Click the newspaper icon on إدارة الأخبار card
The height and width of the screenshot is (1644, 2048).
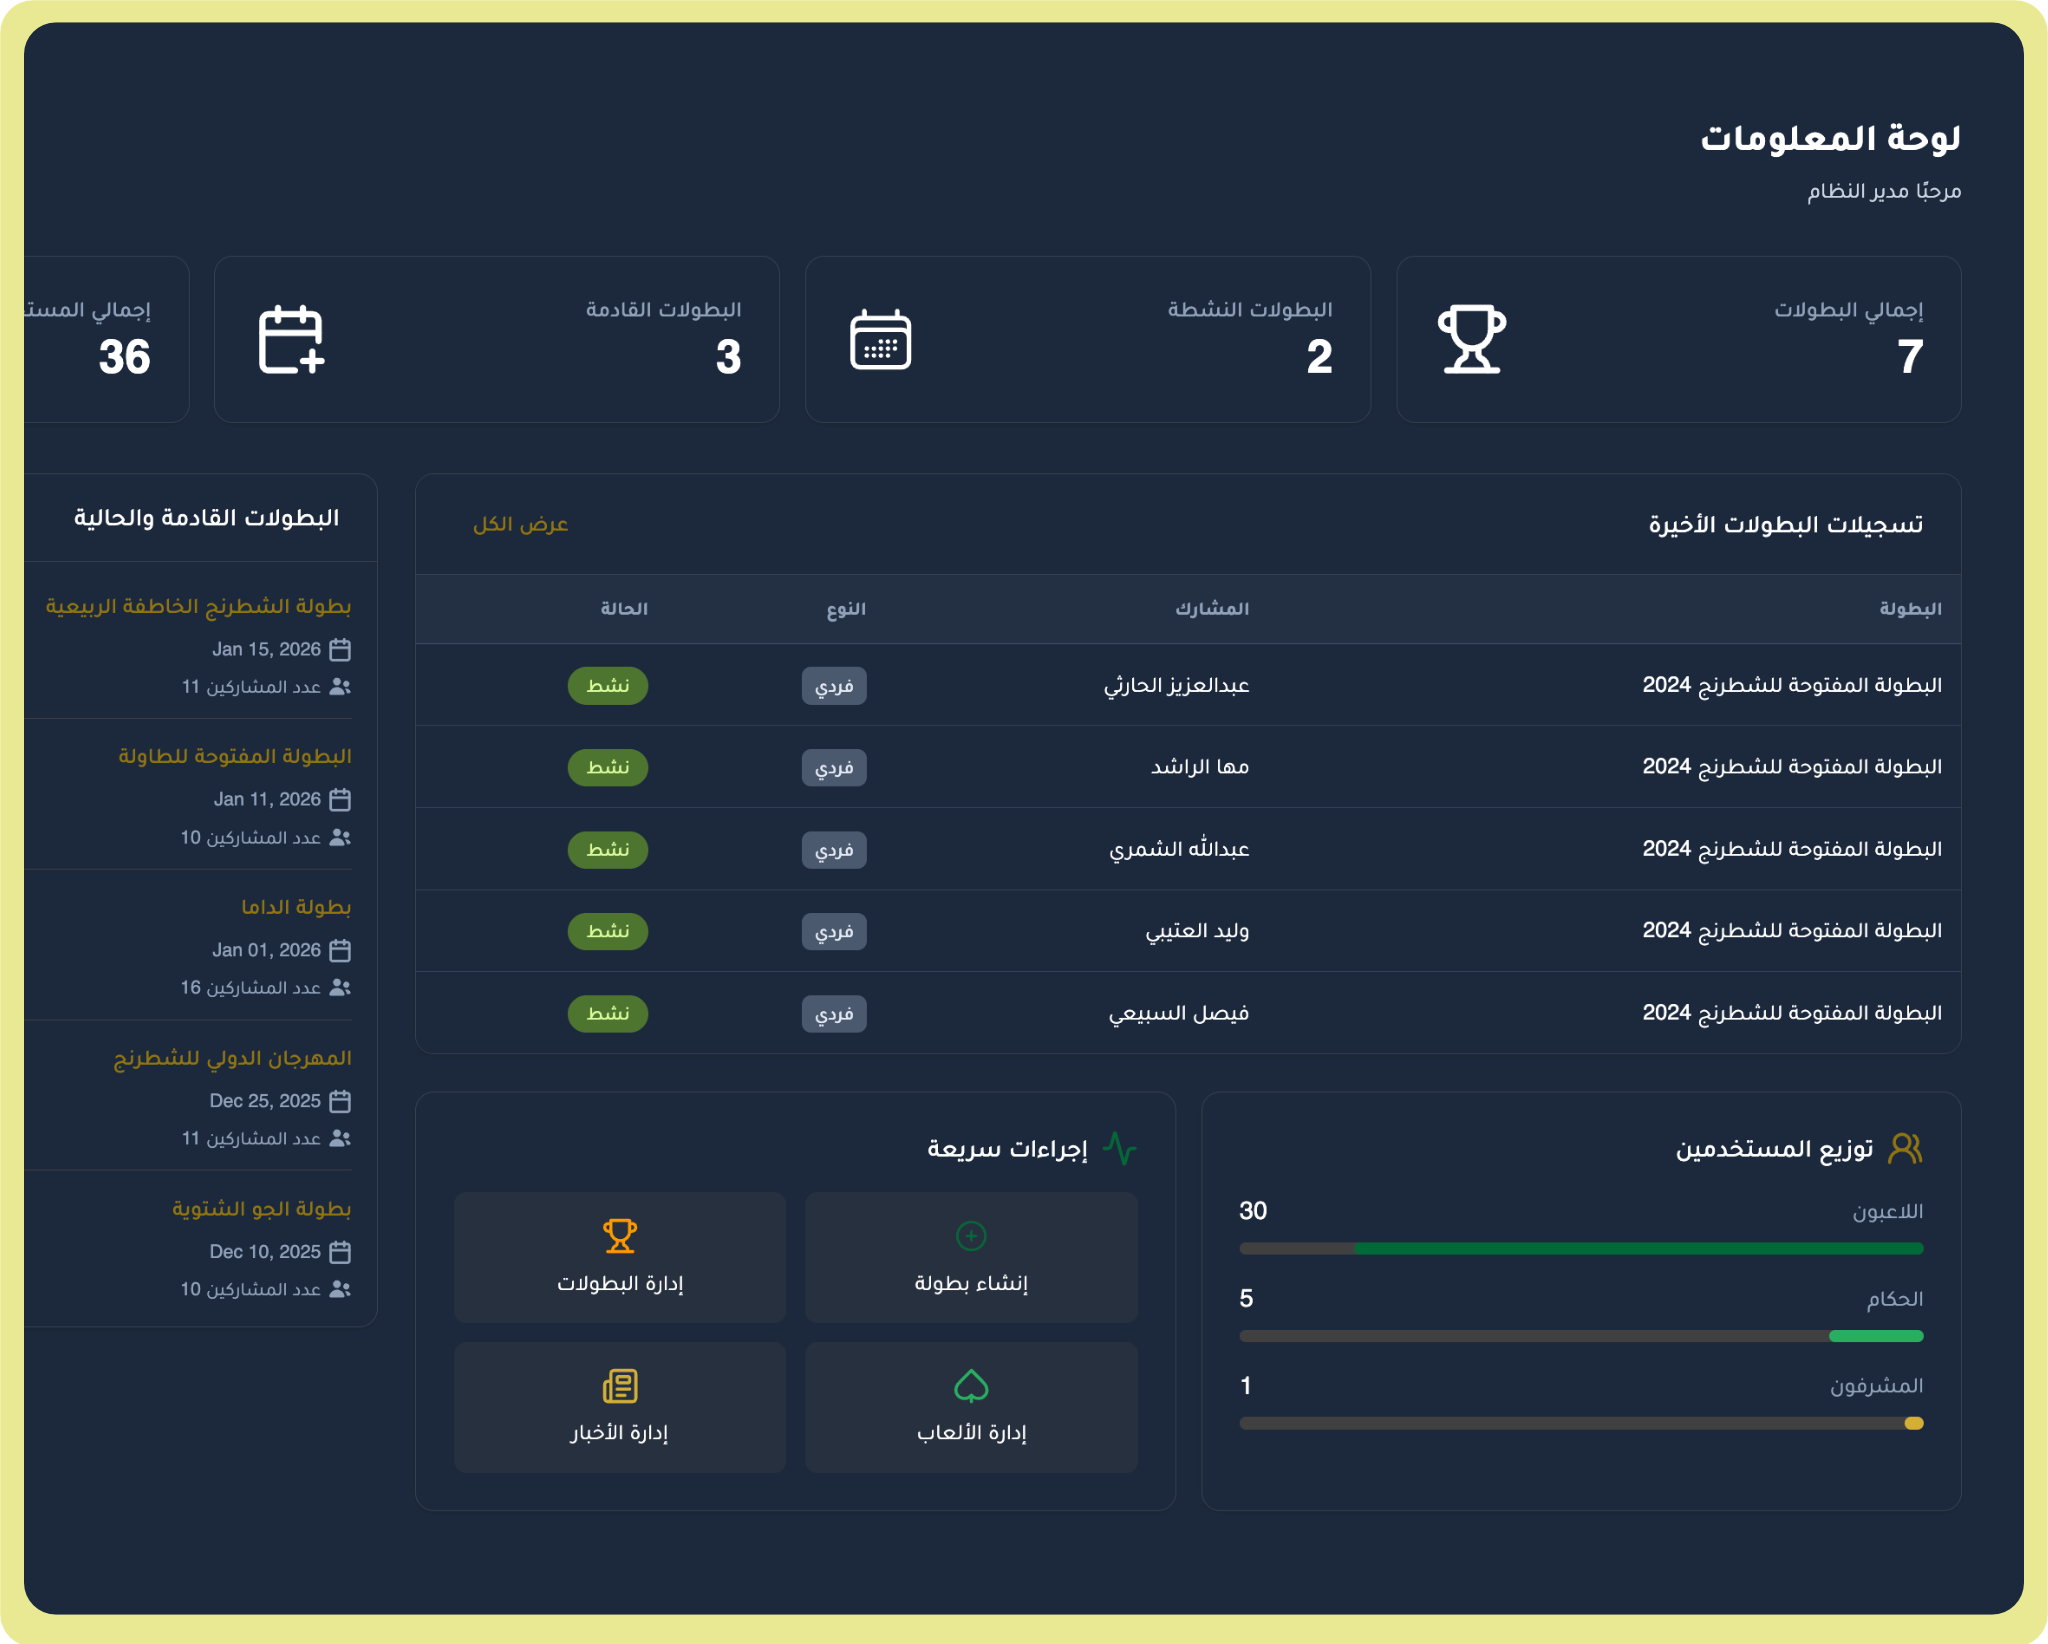pos(620,1385)
